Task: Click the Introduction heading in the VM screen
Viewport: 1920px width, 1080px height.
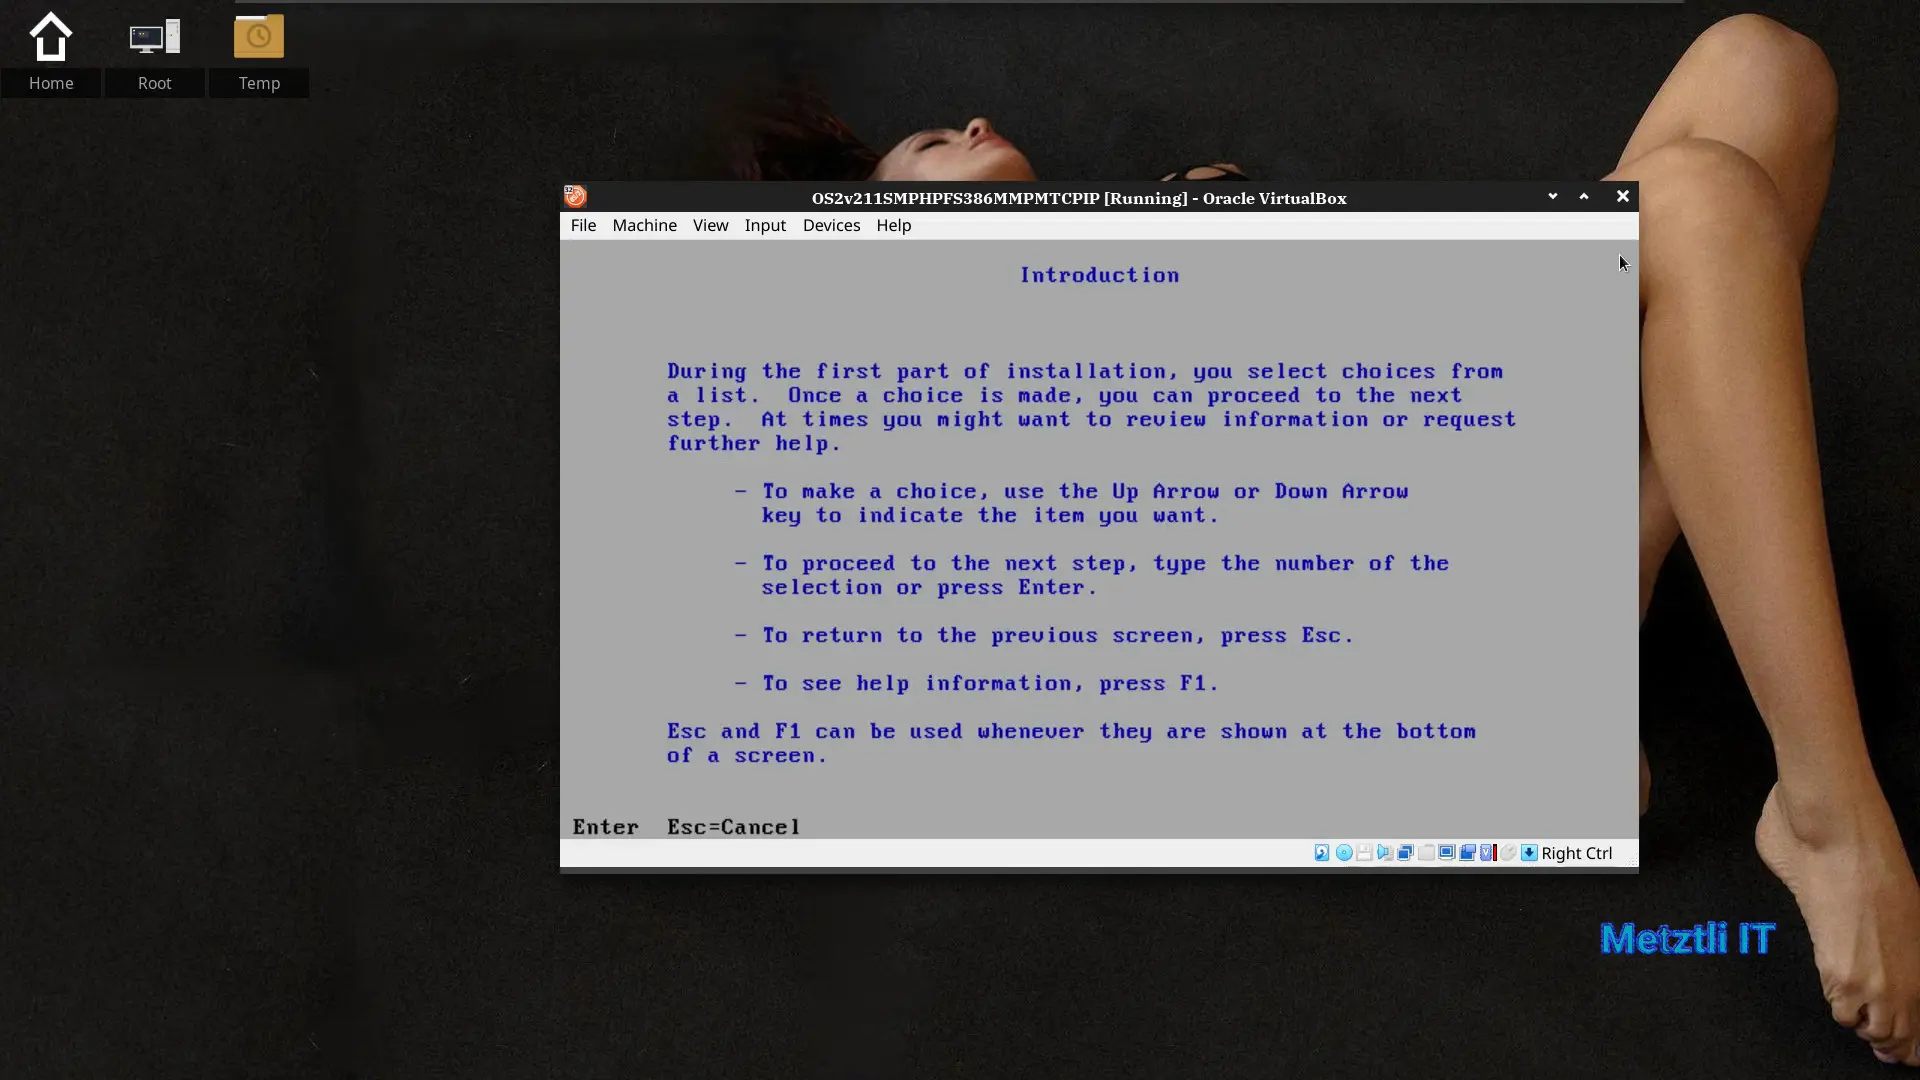Action: 1099,275
